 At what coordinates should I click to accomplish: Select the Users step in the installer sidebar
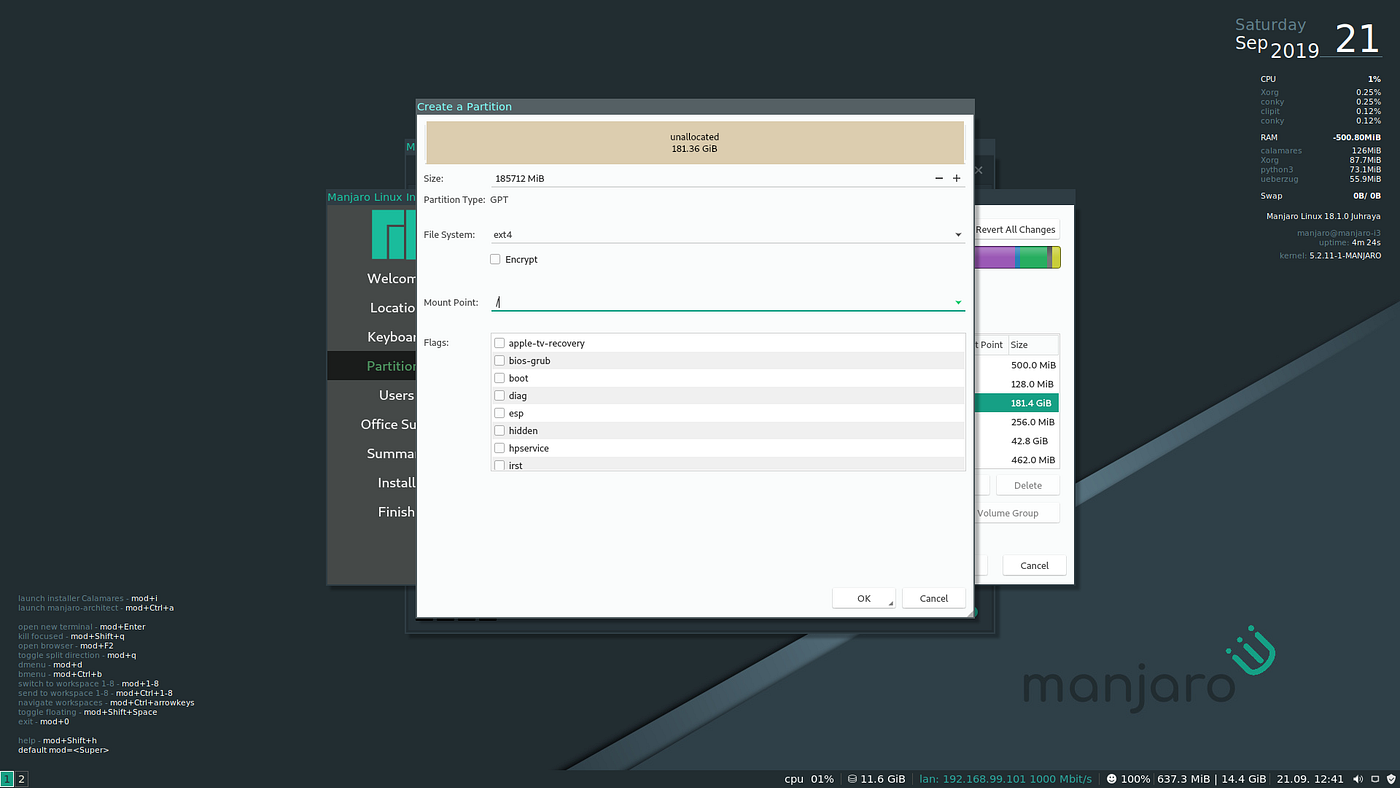pos(396,395)
